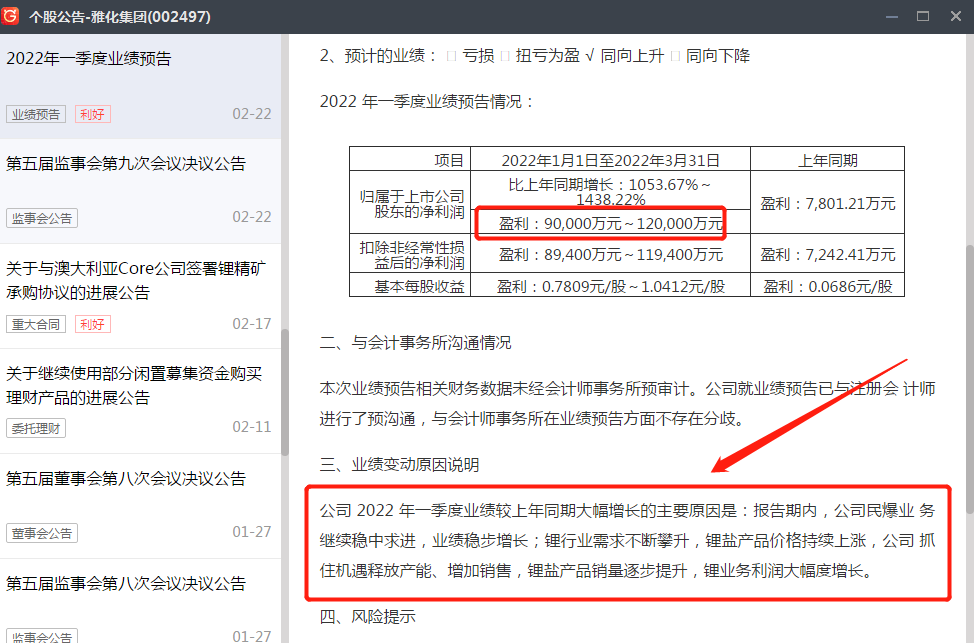Click the 02-22 date next to 业绩预告

point(252,114)
